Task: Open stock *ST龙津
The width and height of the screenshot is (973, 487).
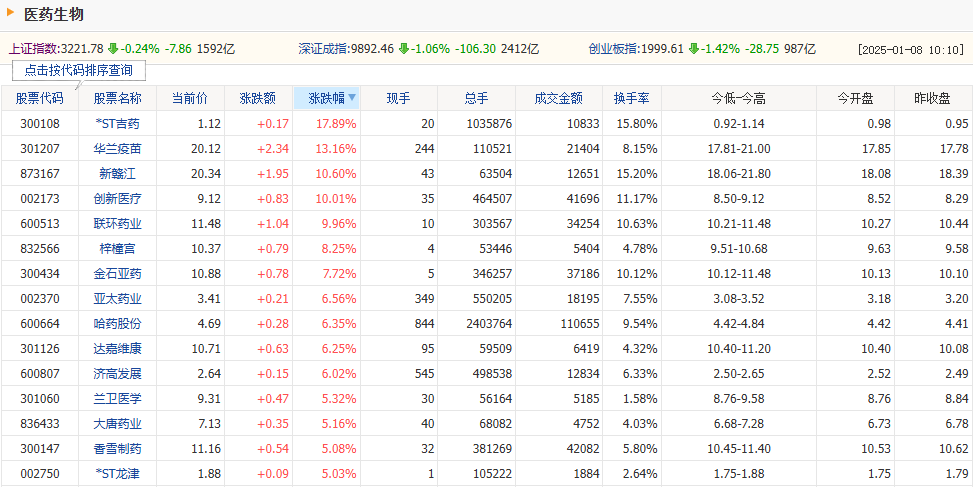Action: click(118, 474)
